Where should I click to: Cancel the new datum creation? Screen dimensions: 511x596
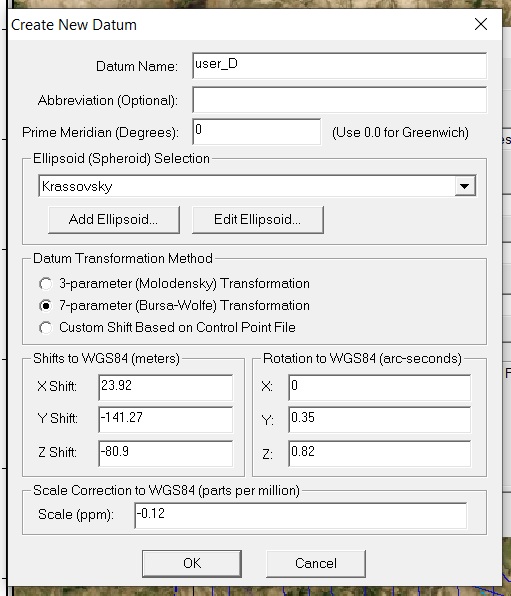pyautogui.click(x=316, y=563)
